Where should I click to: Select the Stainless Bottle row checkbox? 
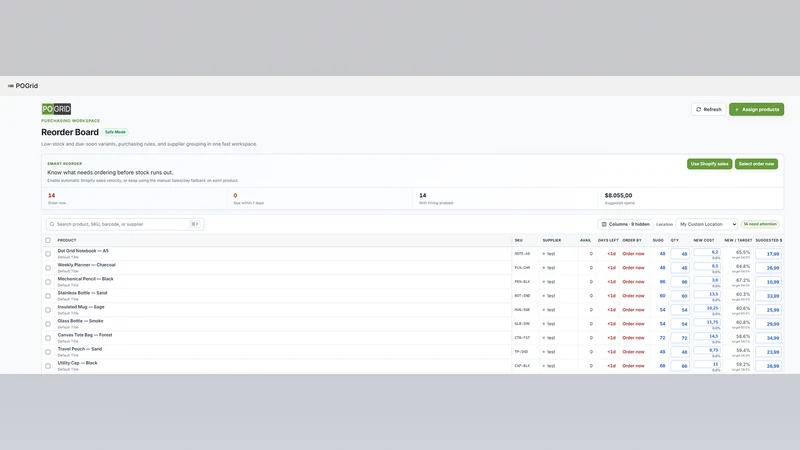click(x=48, y=296)
